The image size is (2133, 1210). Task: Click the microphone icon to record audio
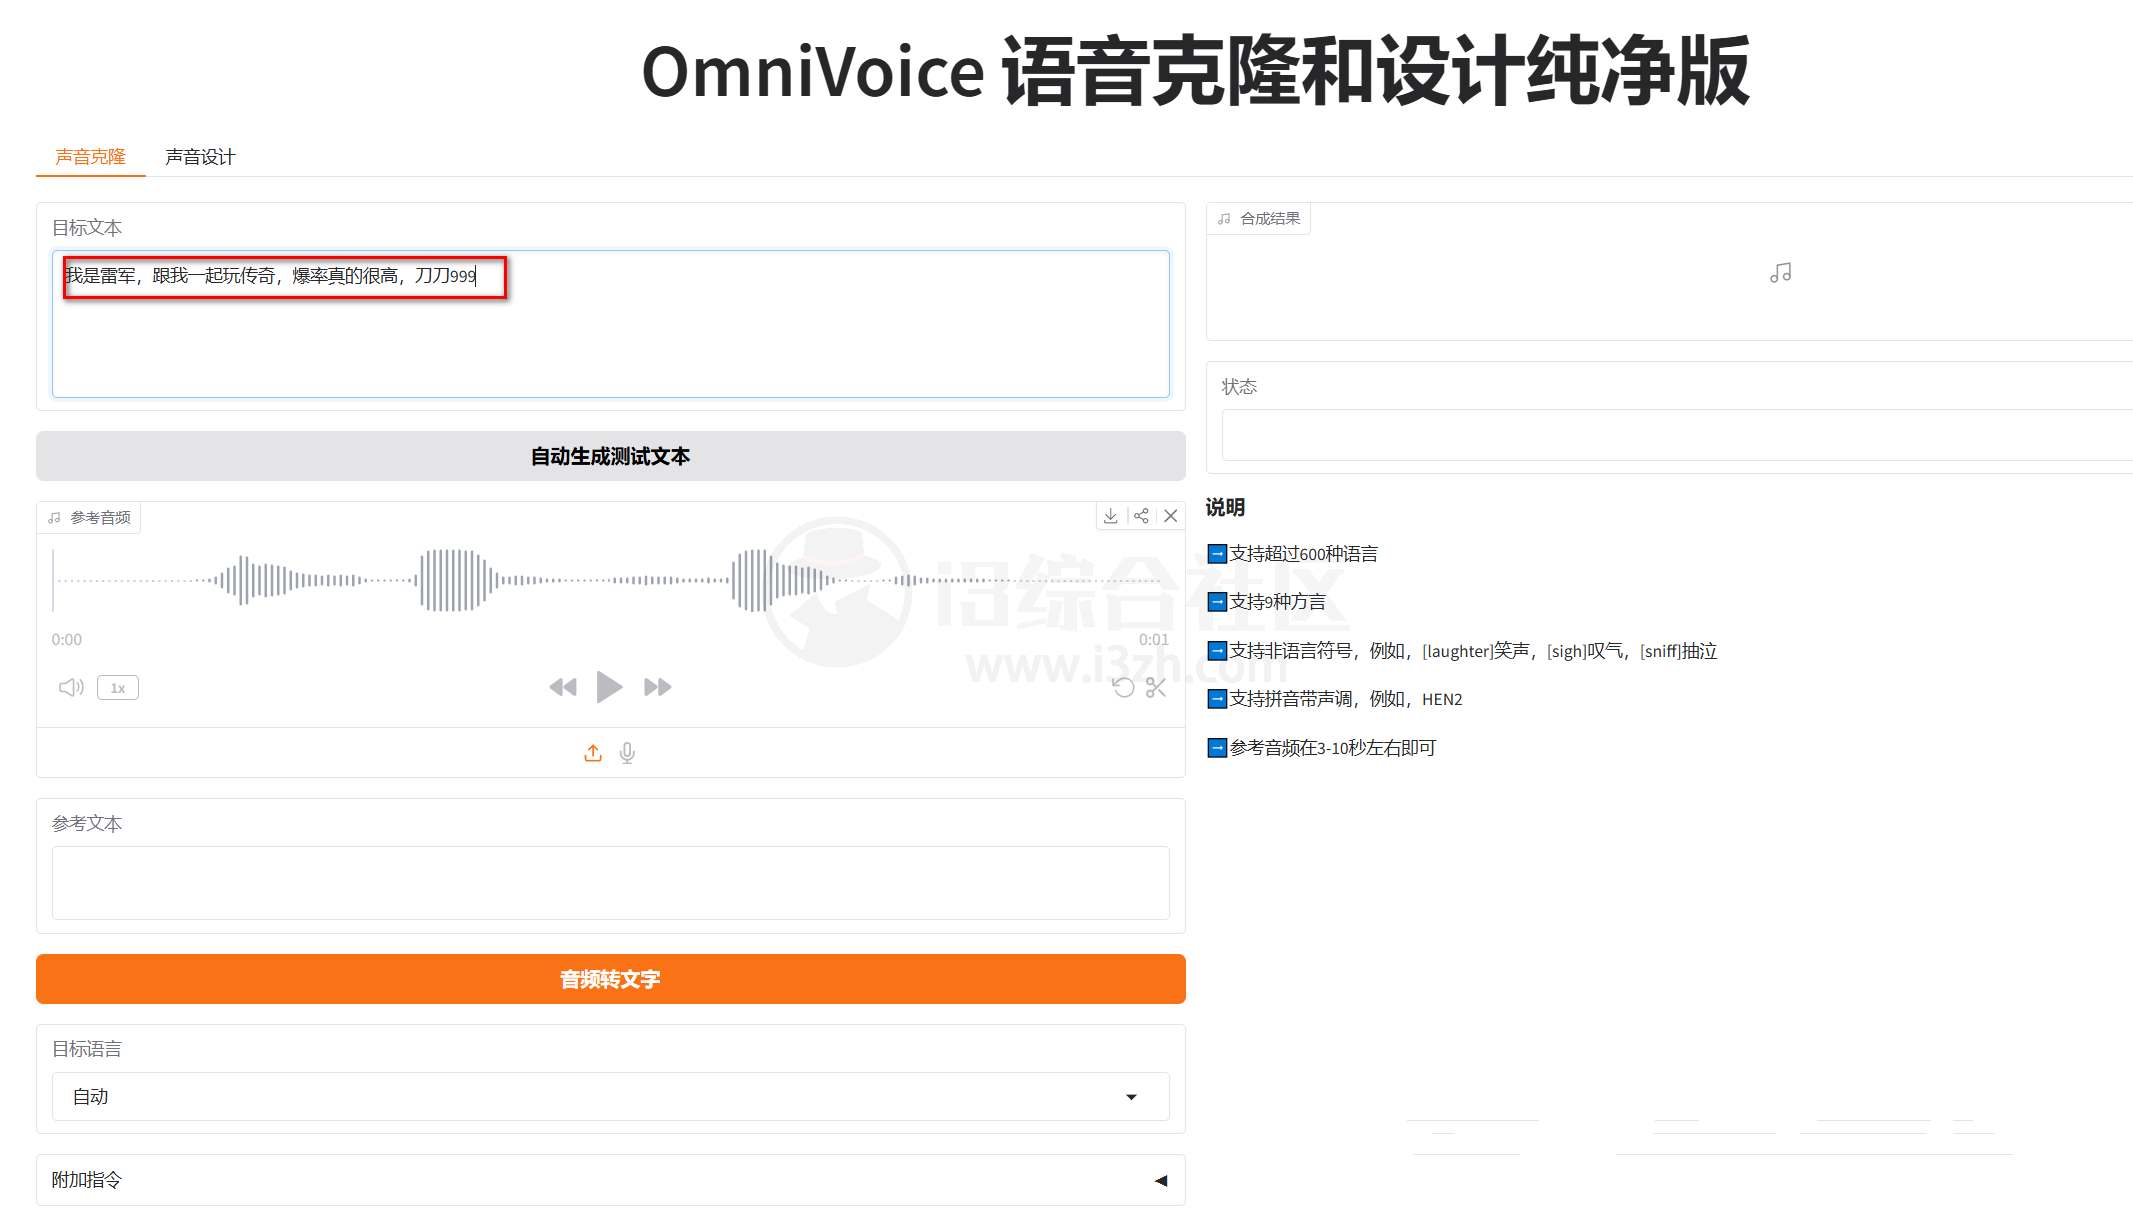[x=628, y=753]
